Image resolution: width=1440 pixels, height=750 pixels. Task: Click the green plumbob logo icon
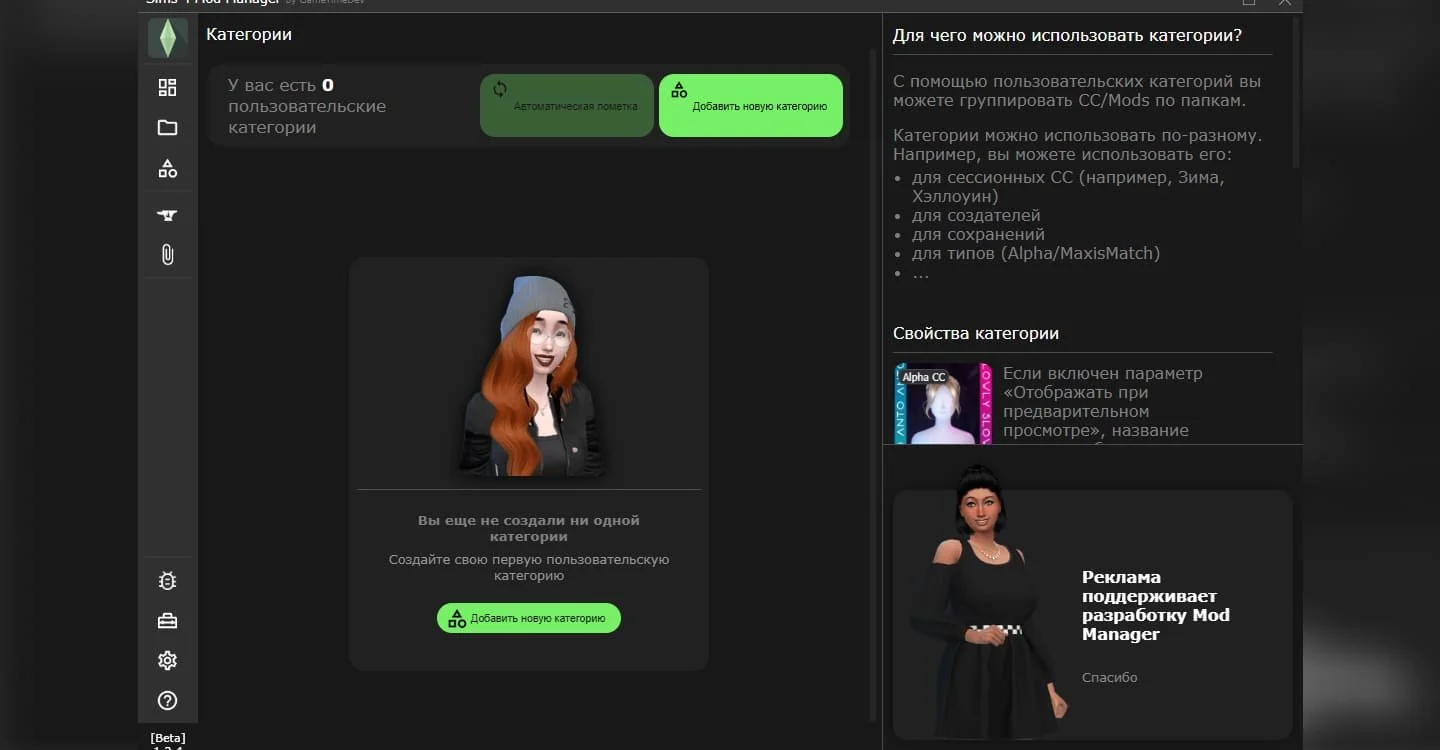tap(167, 39)
